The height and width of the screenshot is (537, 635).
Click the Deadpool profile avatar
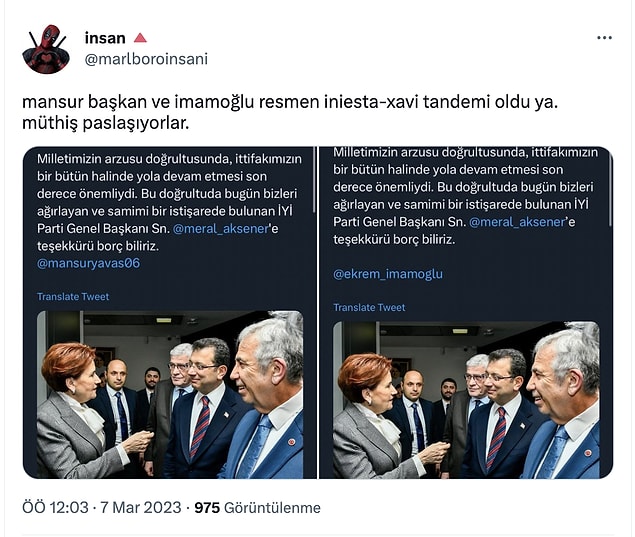(x=46, y=49)
